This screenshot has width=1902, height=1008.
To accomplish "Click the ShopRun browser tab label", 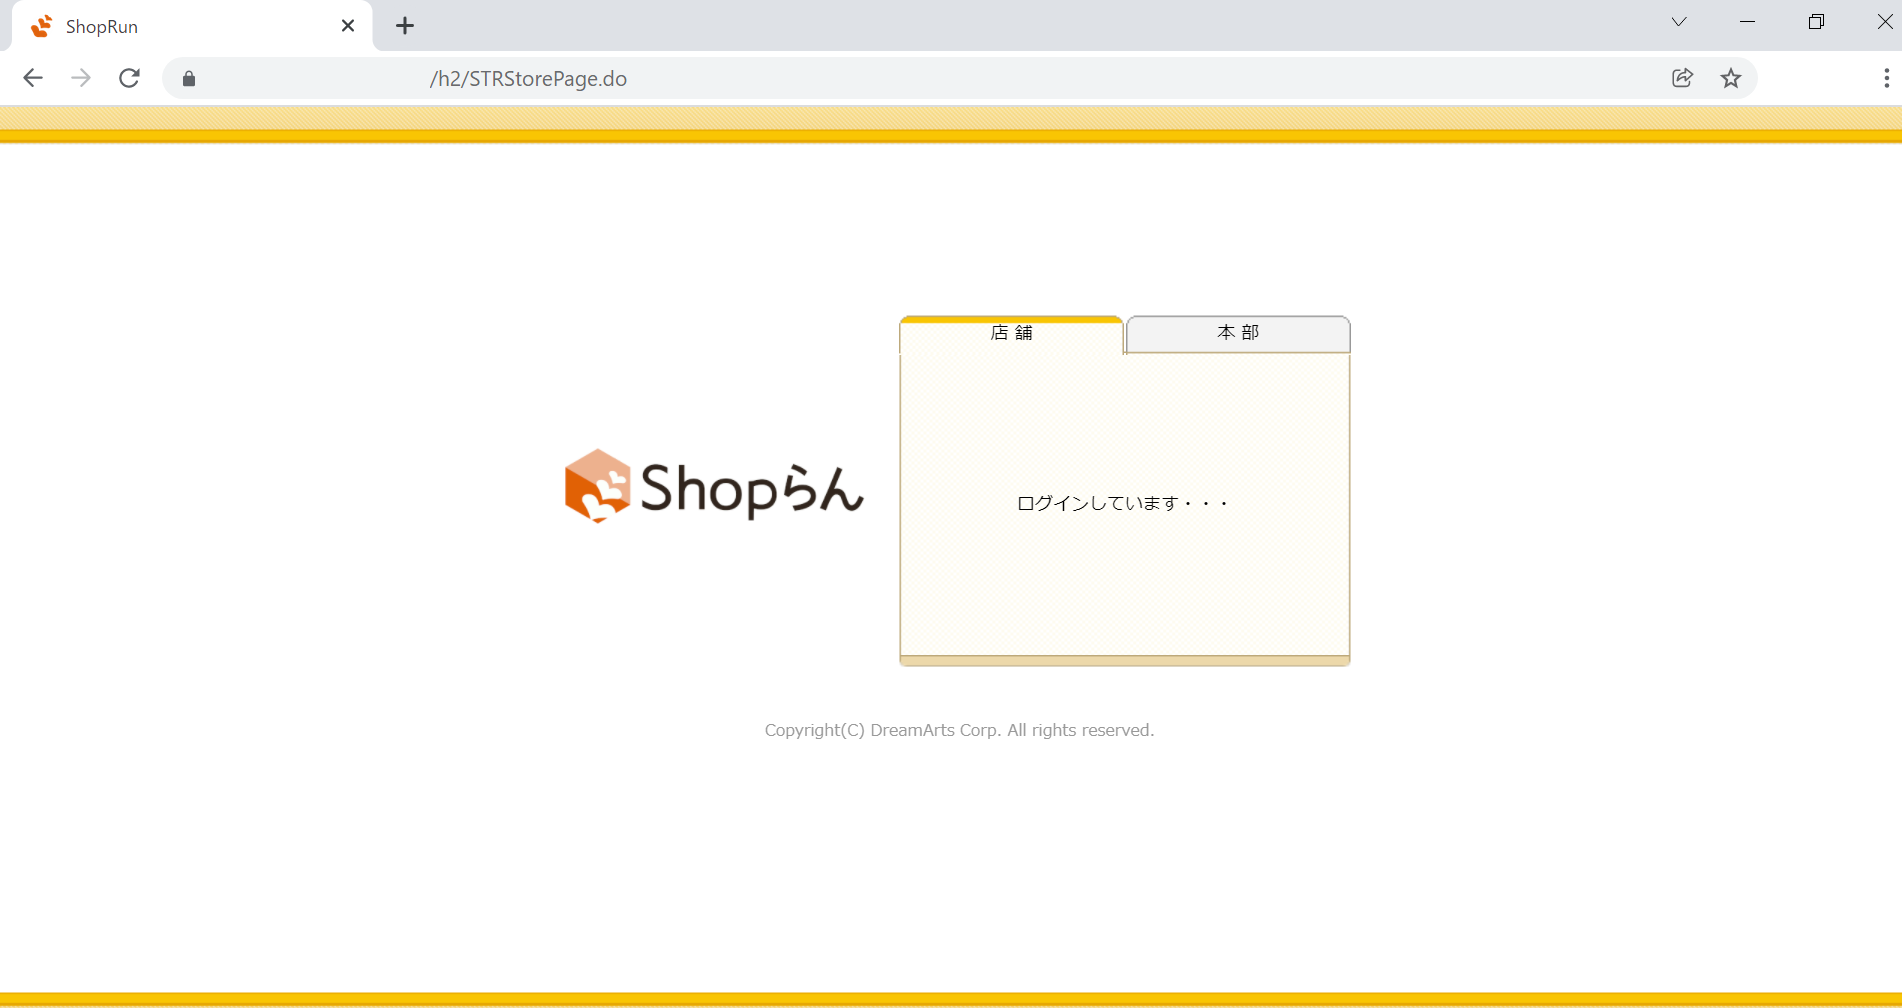I will pos(101,26).
